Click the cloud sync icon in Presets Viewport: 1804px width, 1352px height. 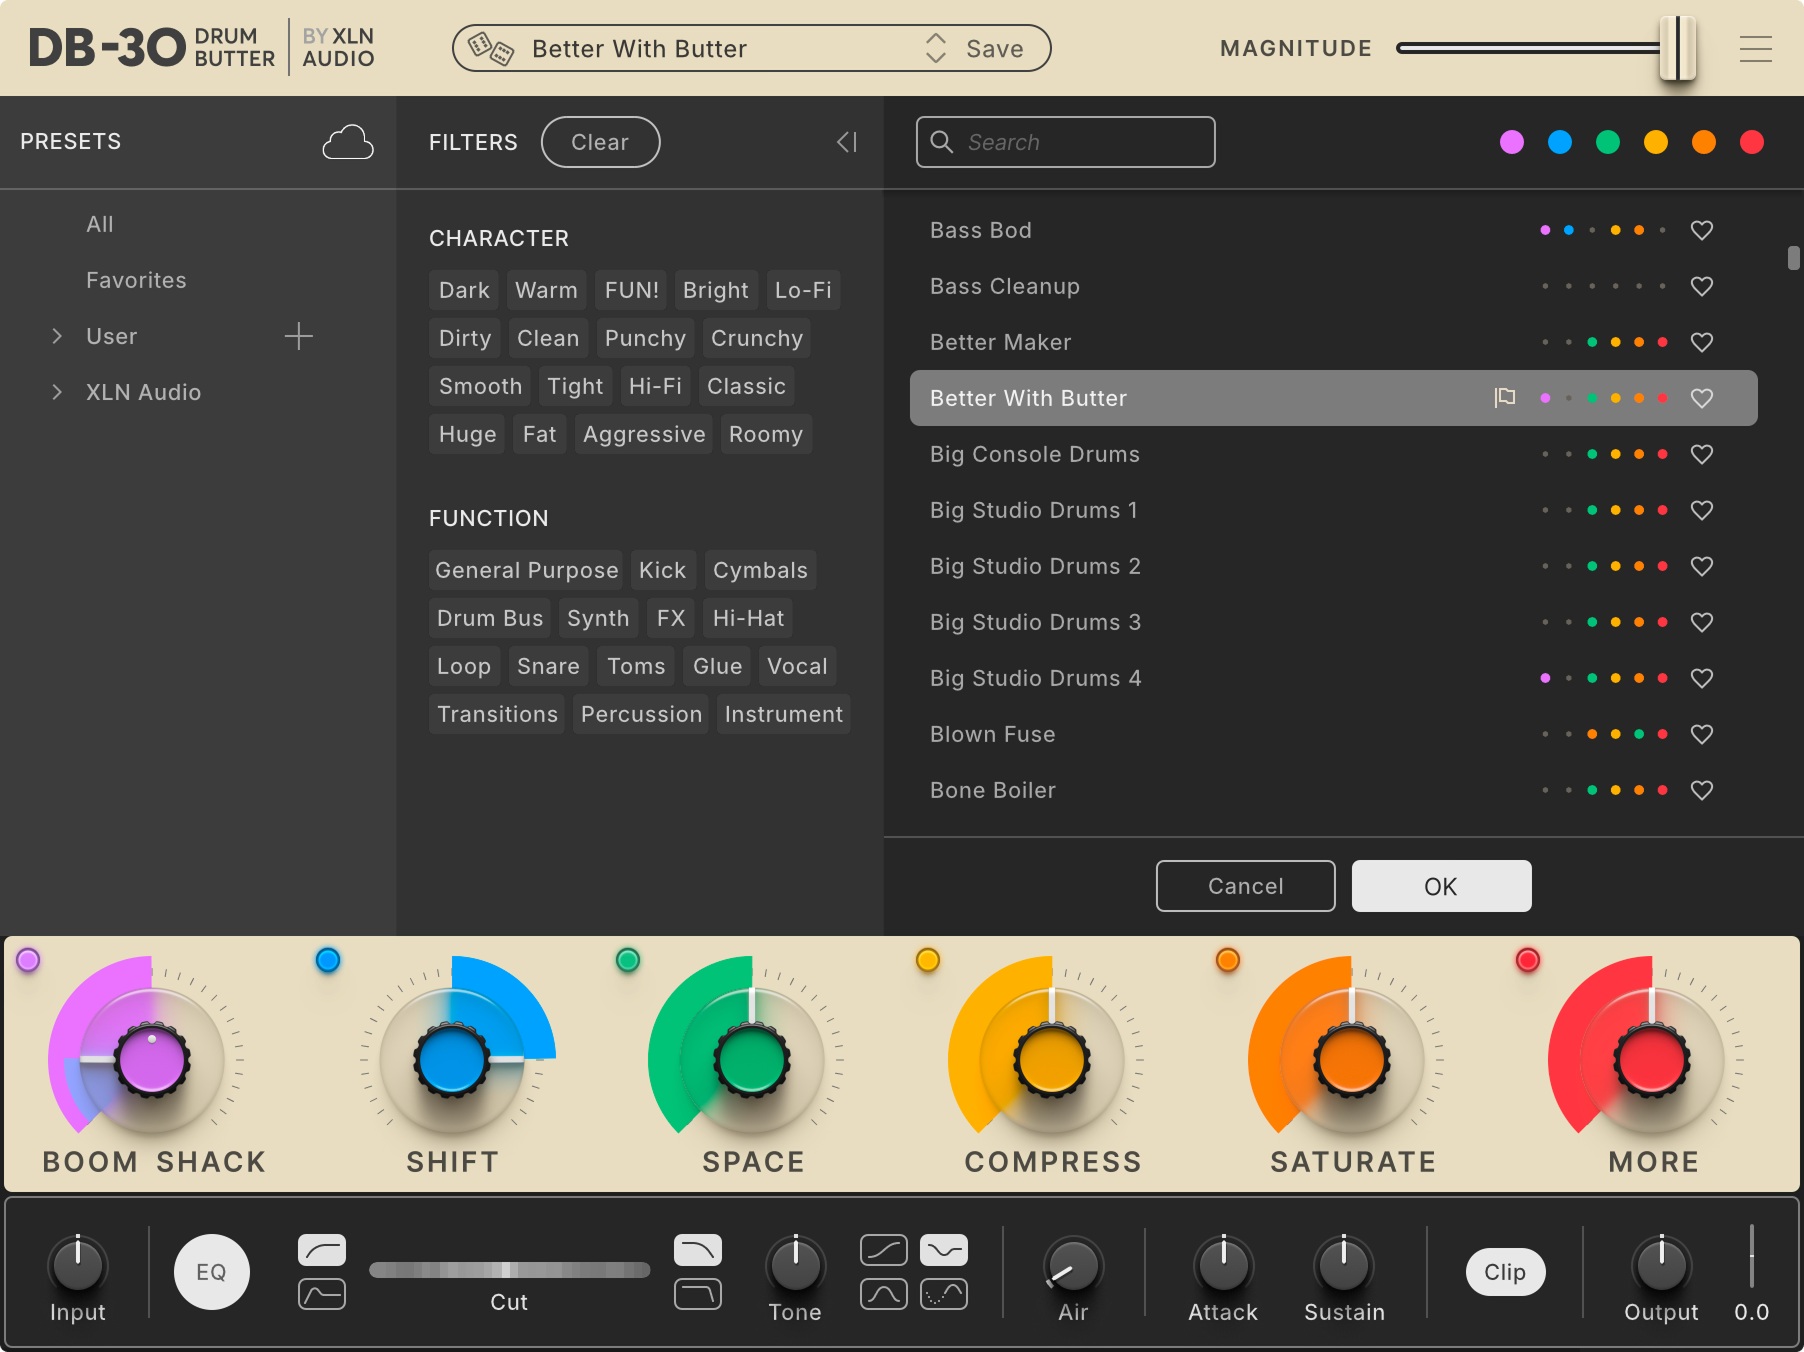click(347, 142)
